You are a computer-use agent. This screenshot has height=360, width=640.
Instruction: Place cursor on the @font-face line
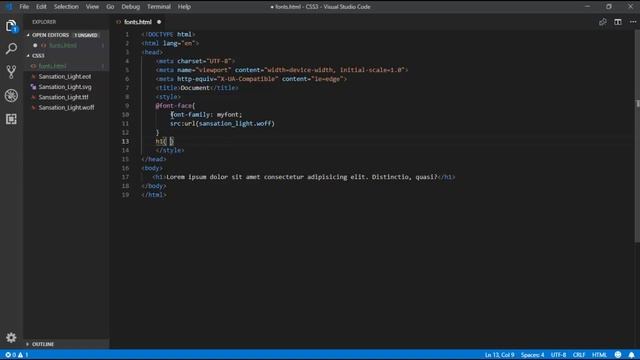click(175, 106)
